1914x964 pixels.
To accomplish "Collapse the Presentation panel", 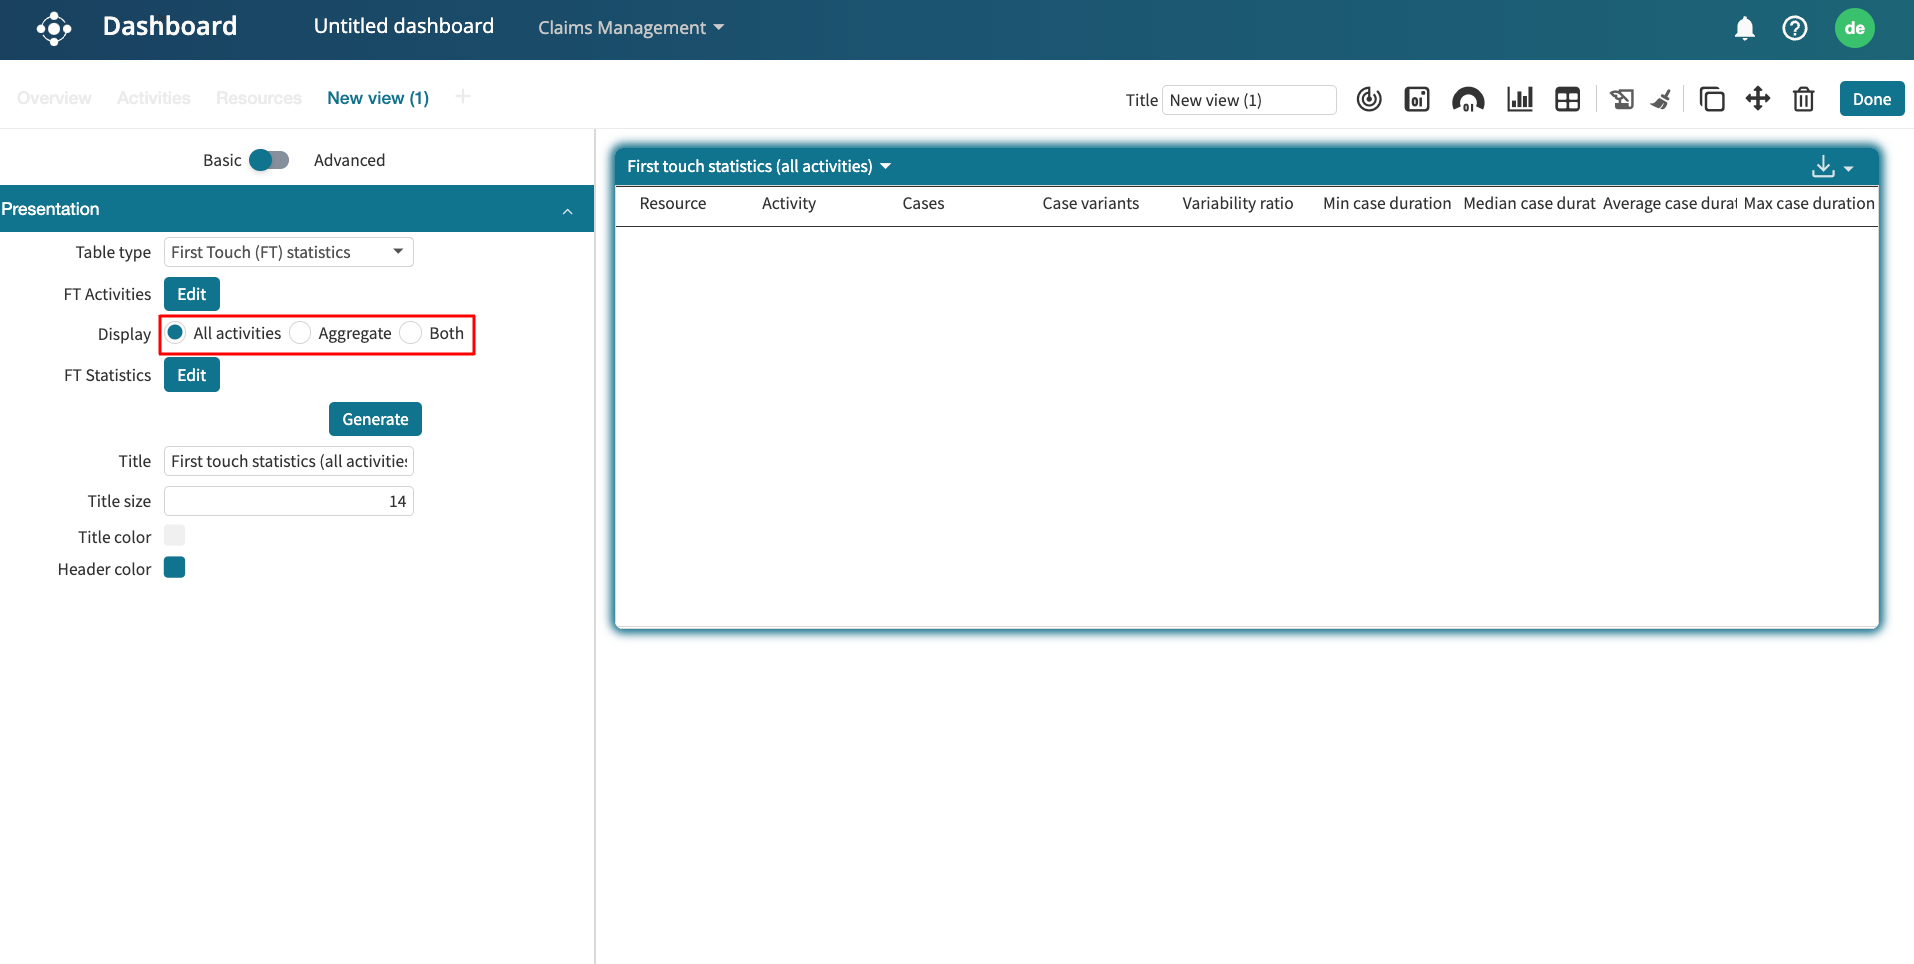I will point(567,210).
